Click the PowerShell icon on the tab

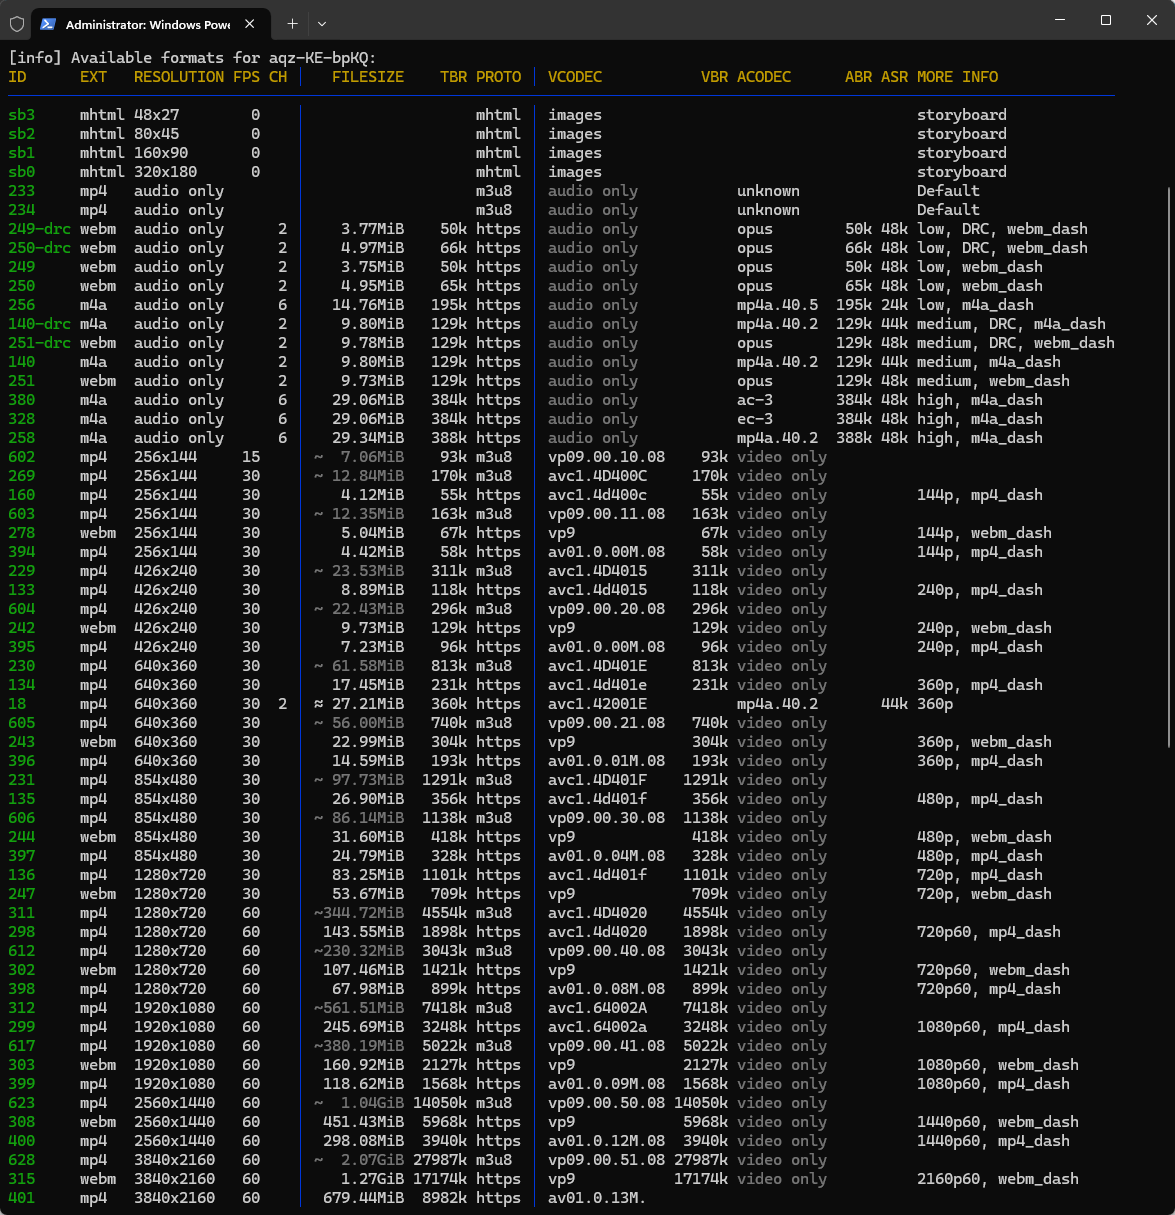tap(48, 24)
